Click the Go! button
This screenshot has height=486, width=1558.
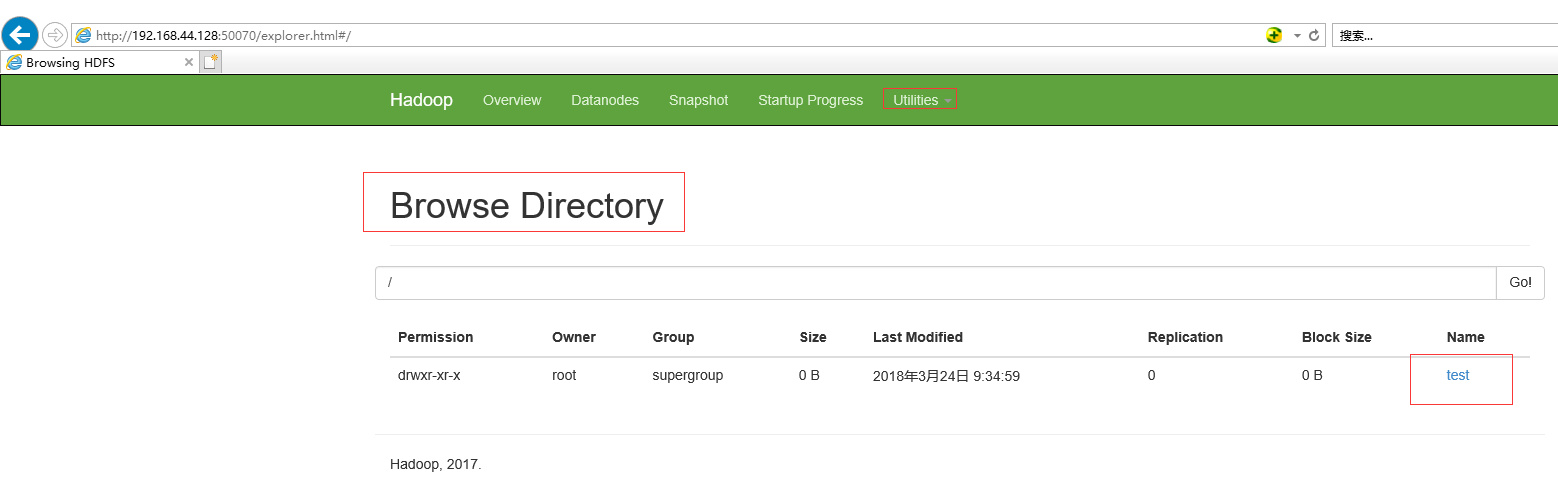pos(1520,282)
